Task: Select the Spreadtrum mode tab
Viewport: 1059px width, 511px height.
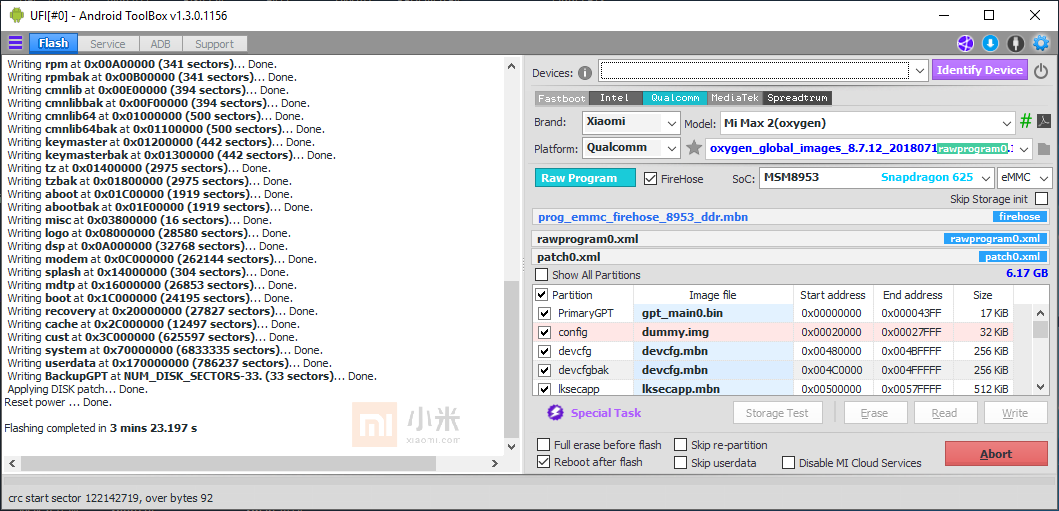Action: pos(797,98)
